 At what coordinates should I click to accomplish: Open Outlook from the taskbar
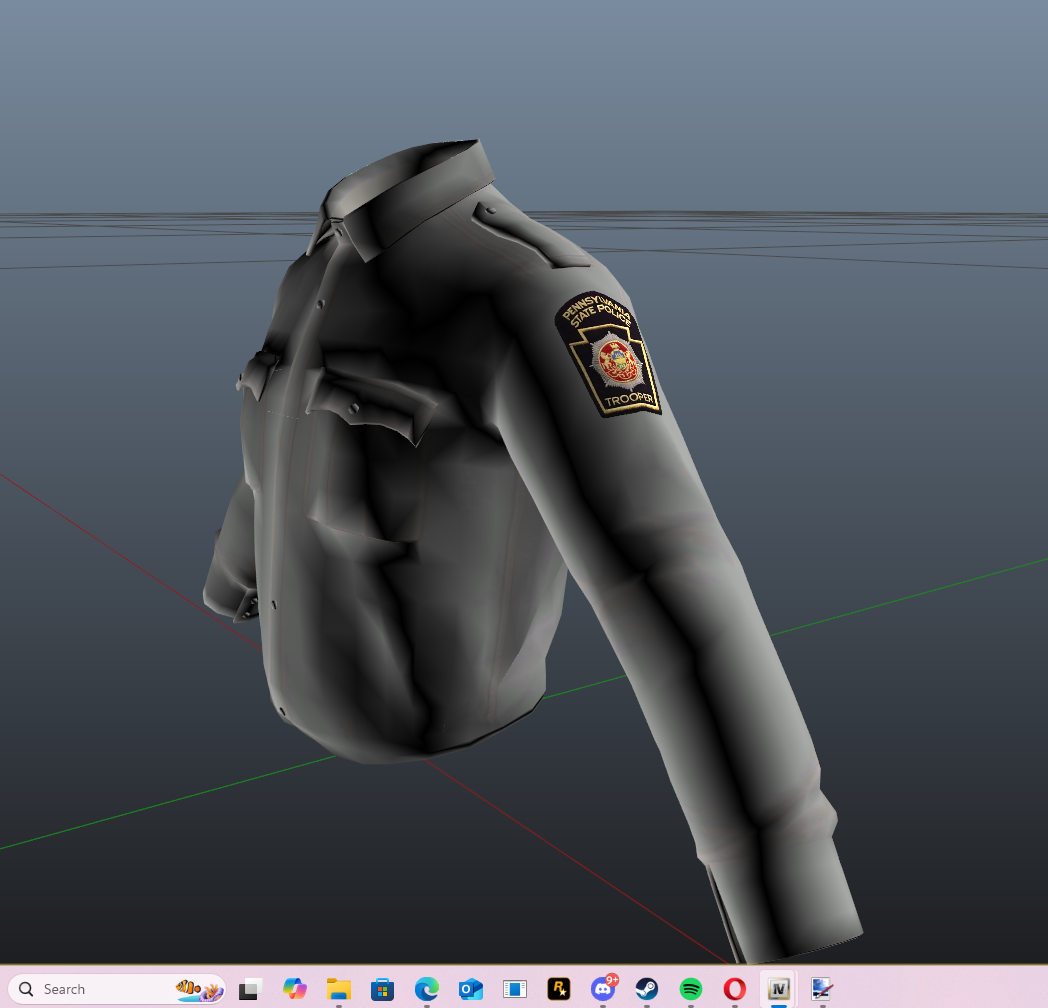(x=470, y=989)
